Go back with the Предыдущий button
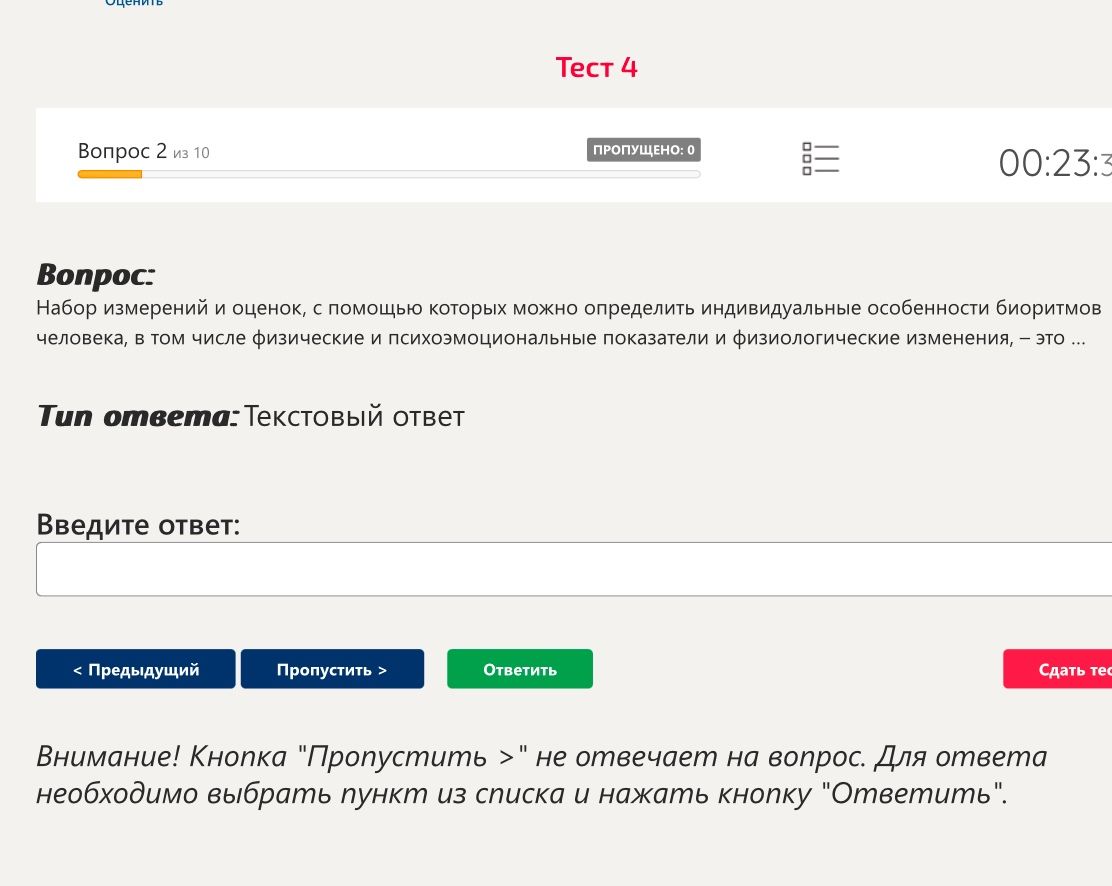This screenshot has width=1112, height=886. 135,669
